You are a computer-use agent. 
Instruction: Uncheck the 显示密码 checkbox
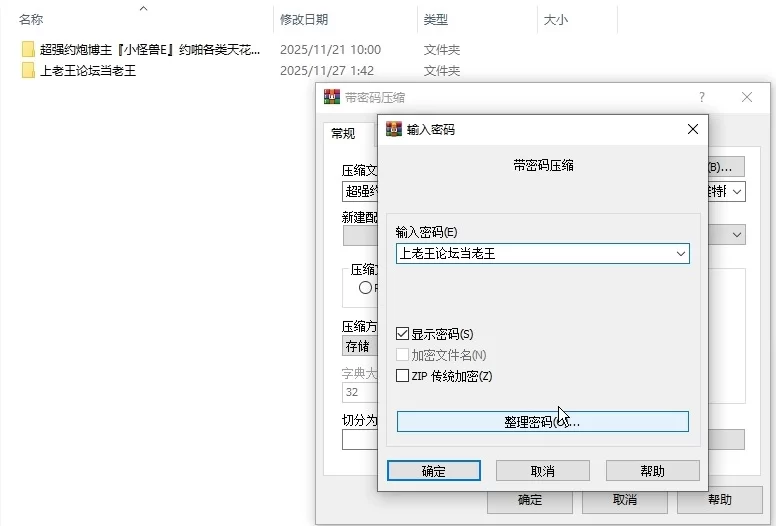[403, 334]
